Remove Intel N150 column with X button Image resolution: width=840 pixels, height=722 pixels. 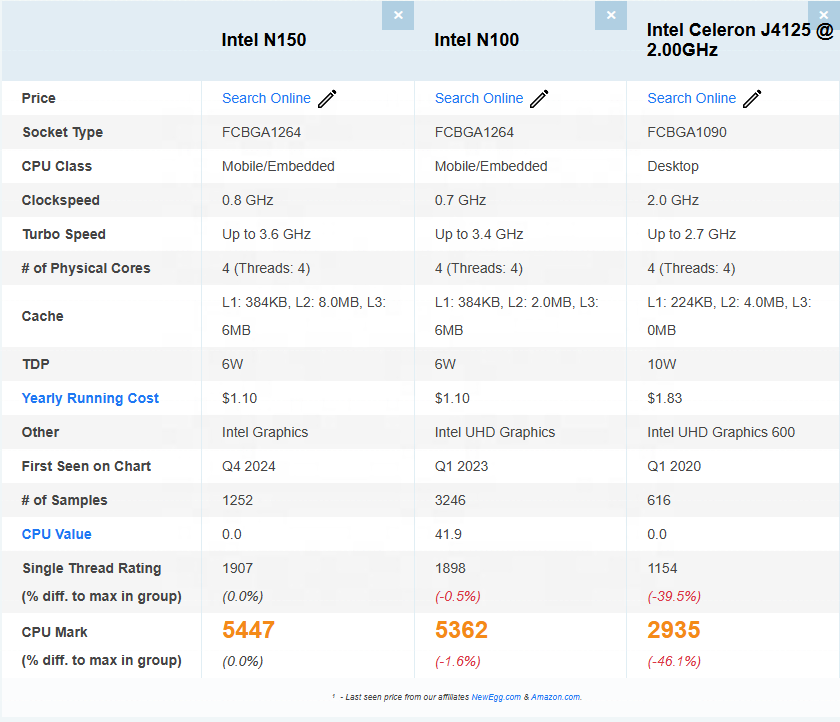(x=398, y=15)
